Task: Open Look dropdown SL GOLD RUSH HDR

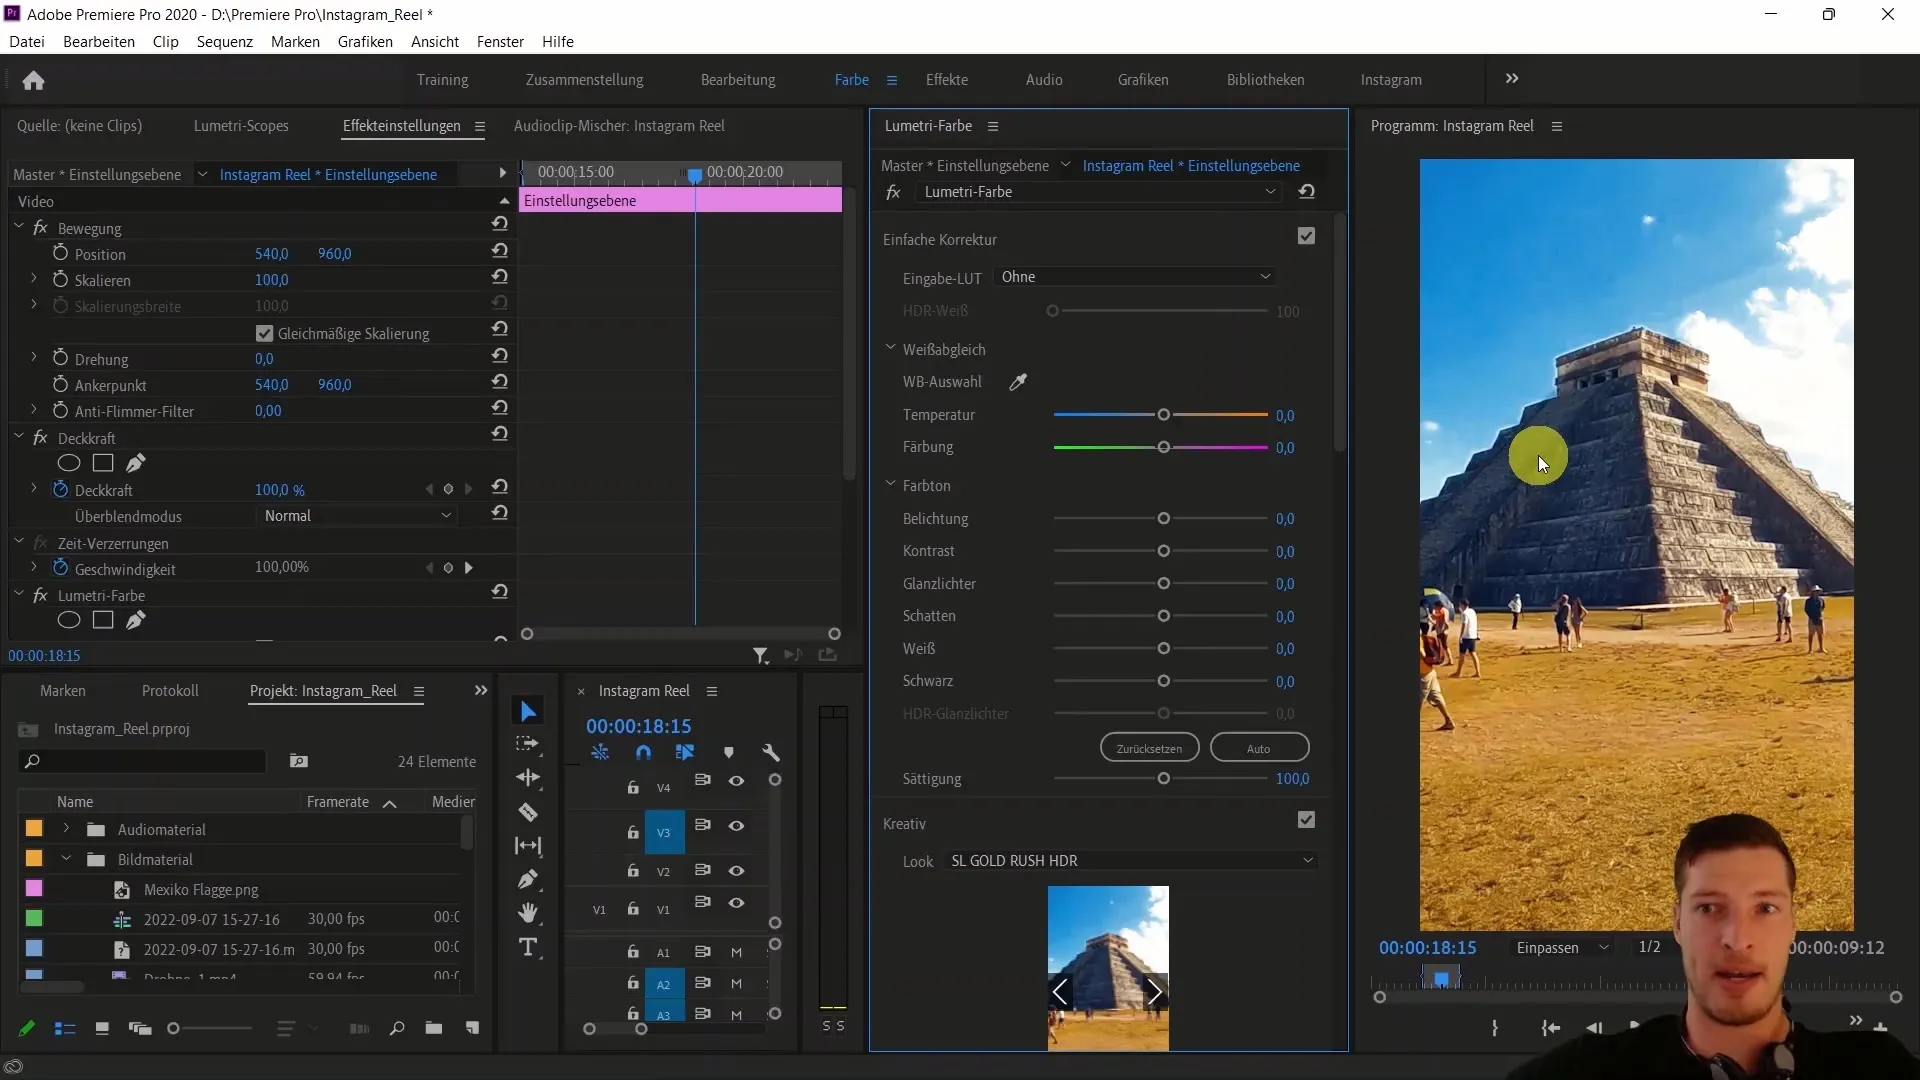Action: coord(1130,861)
